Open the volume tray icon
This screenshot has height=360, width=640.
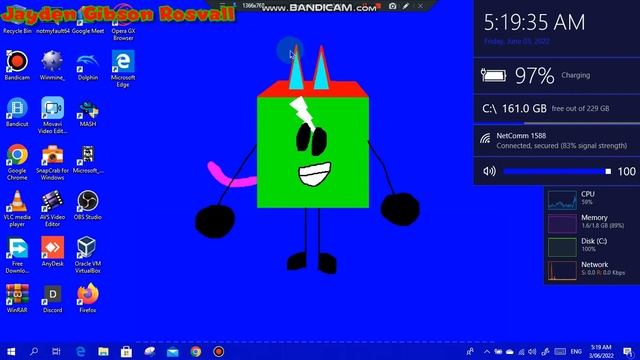[x=532, y=351]
